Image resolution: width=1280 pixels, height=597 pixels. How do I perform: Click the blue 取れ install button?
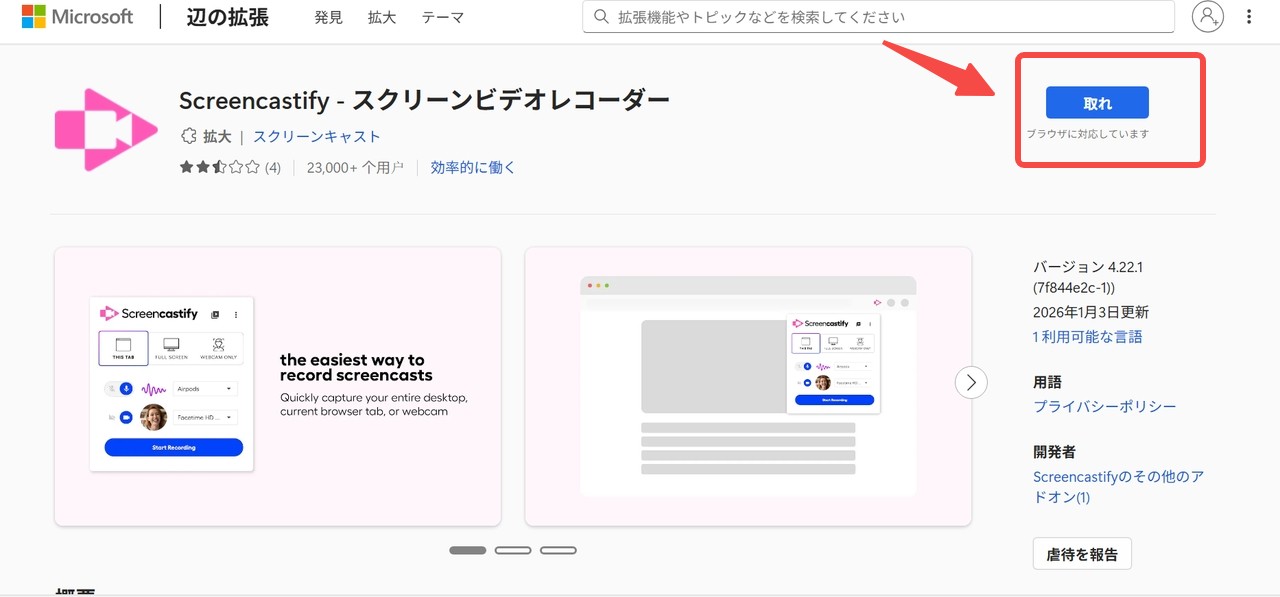pos(1096,102)
